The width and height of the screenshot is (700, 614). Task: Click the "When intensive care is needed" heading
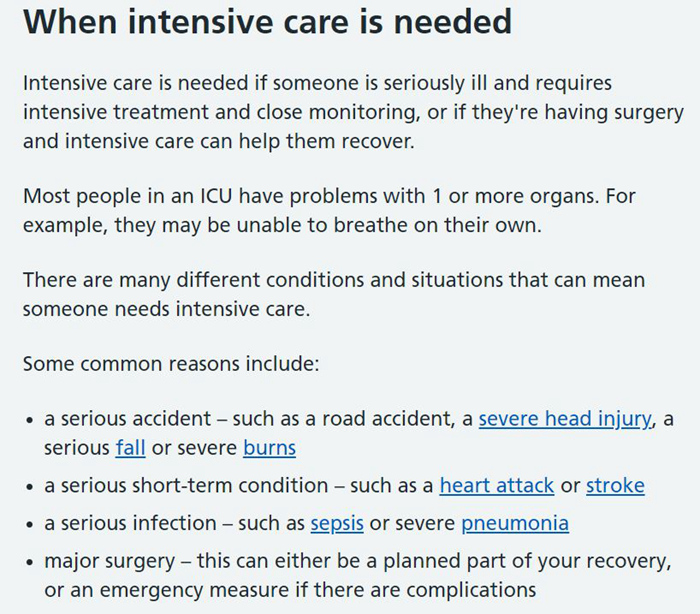point(267,22)
